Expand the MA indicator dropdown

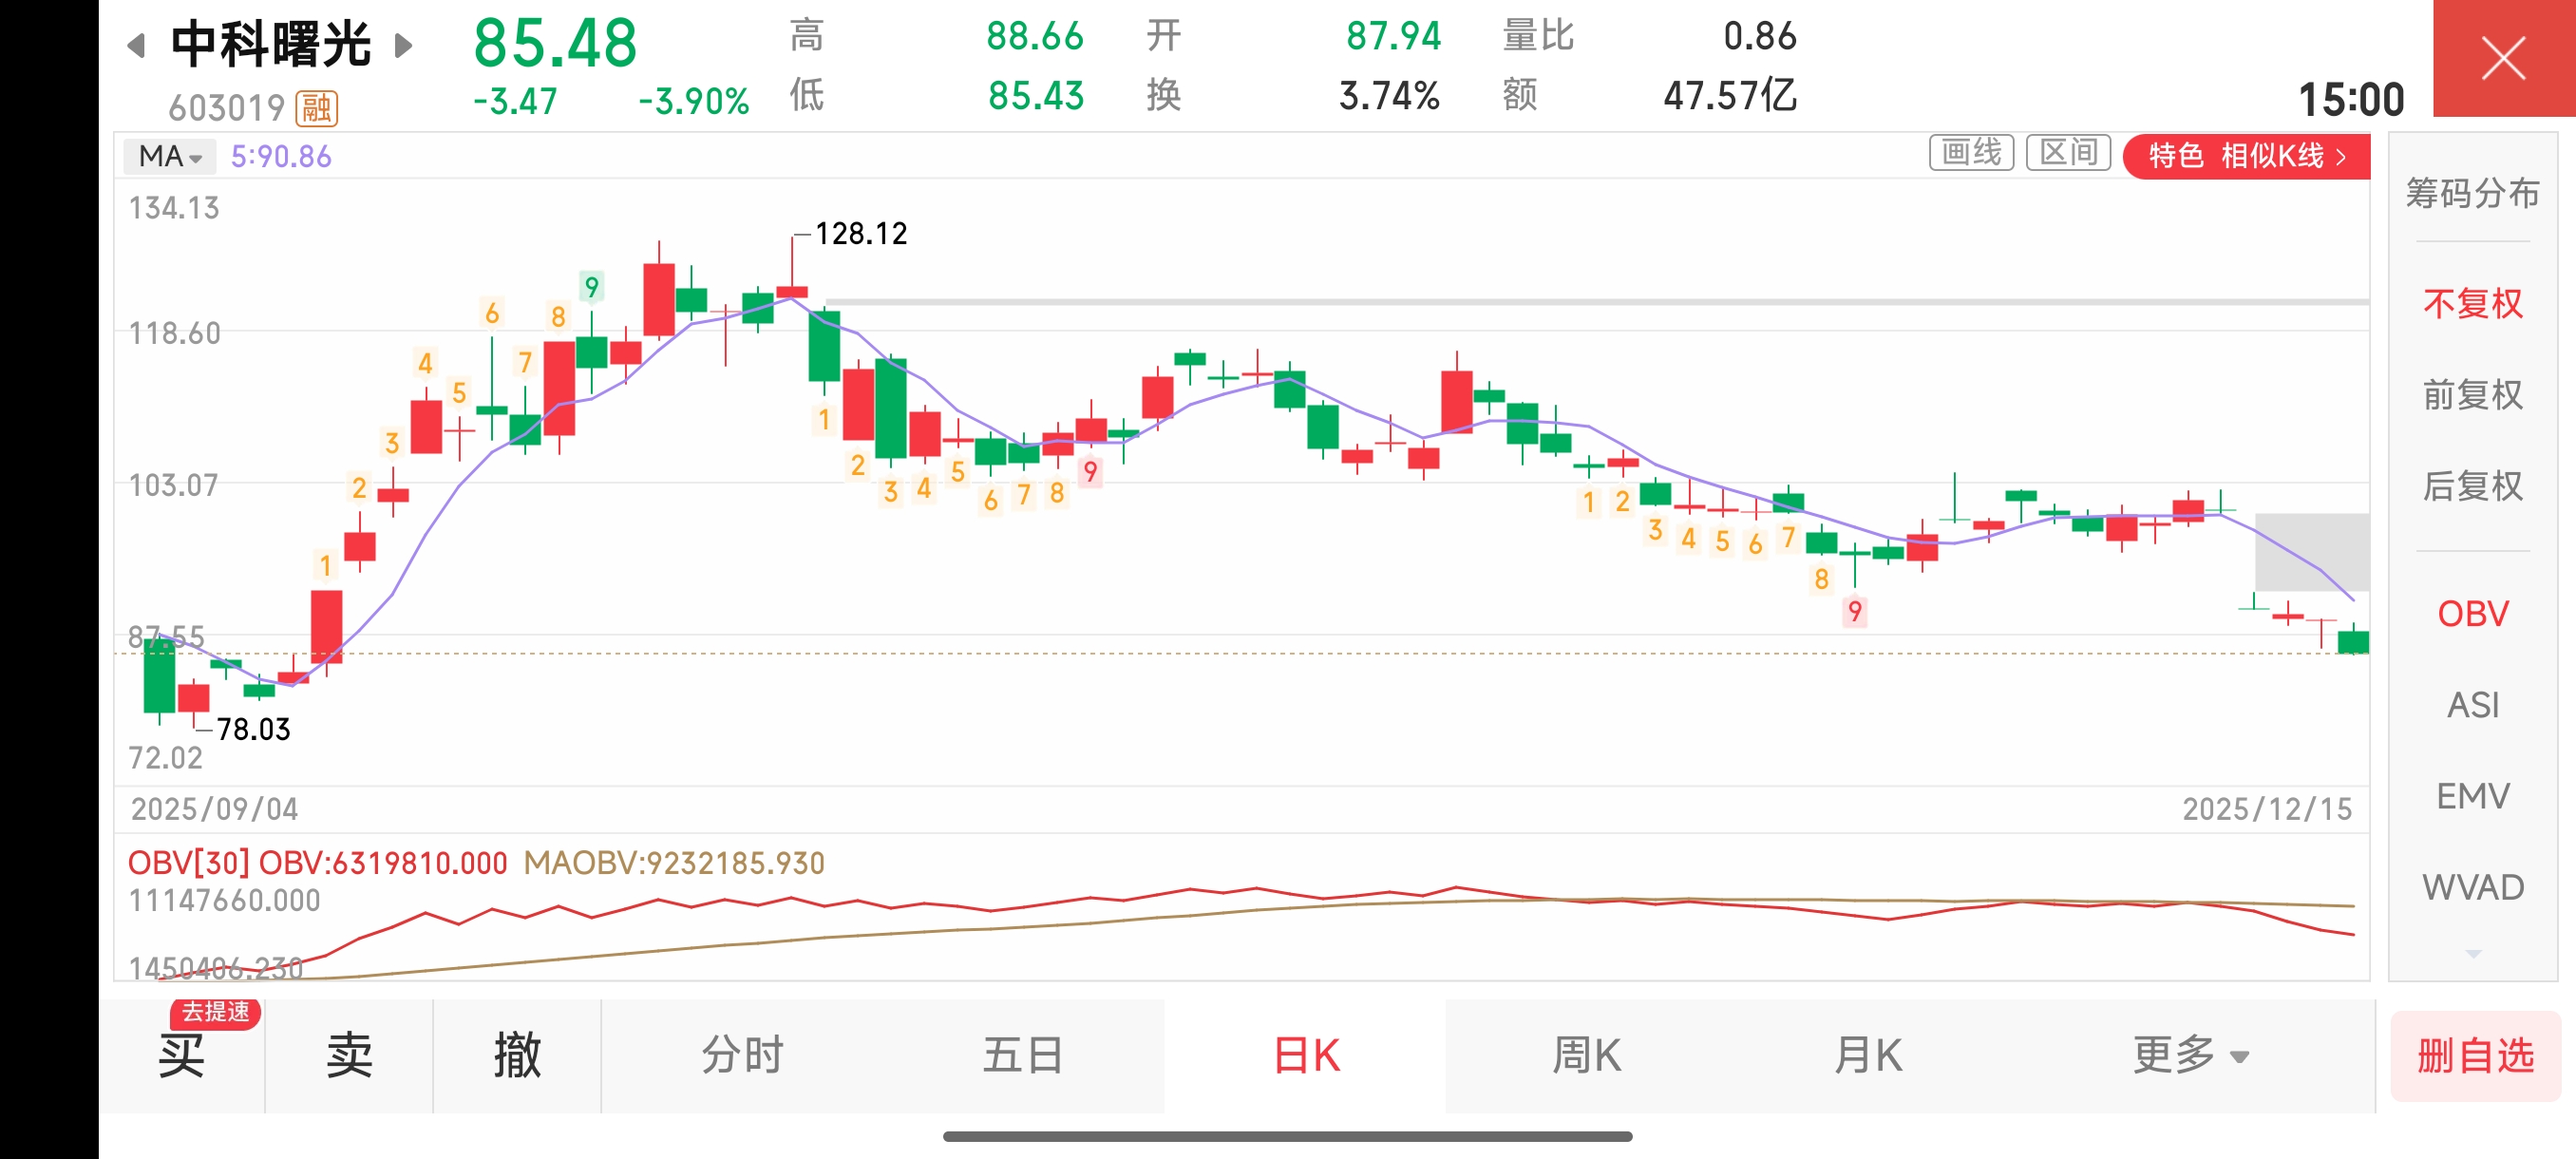(x=170, y=156)
